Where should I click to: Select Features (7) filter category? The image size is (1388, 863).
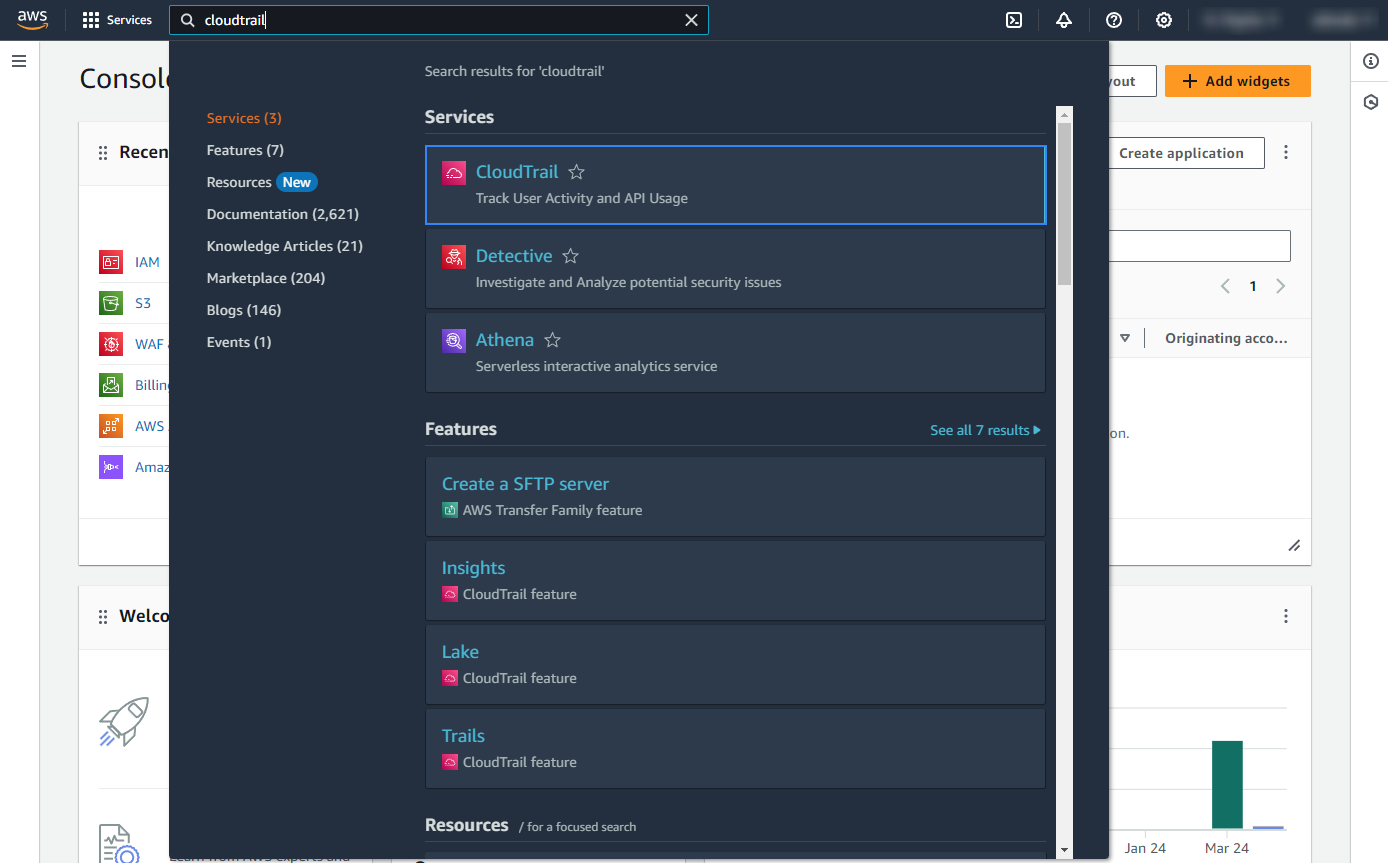point(245,150)
